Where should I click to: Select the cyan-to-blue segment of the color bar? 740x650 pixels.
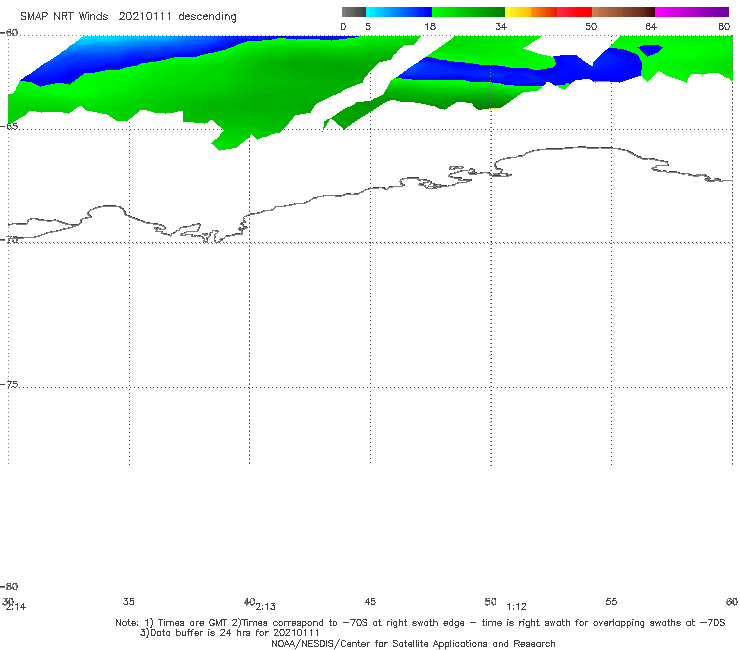[x=399, y=12]
